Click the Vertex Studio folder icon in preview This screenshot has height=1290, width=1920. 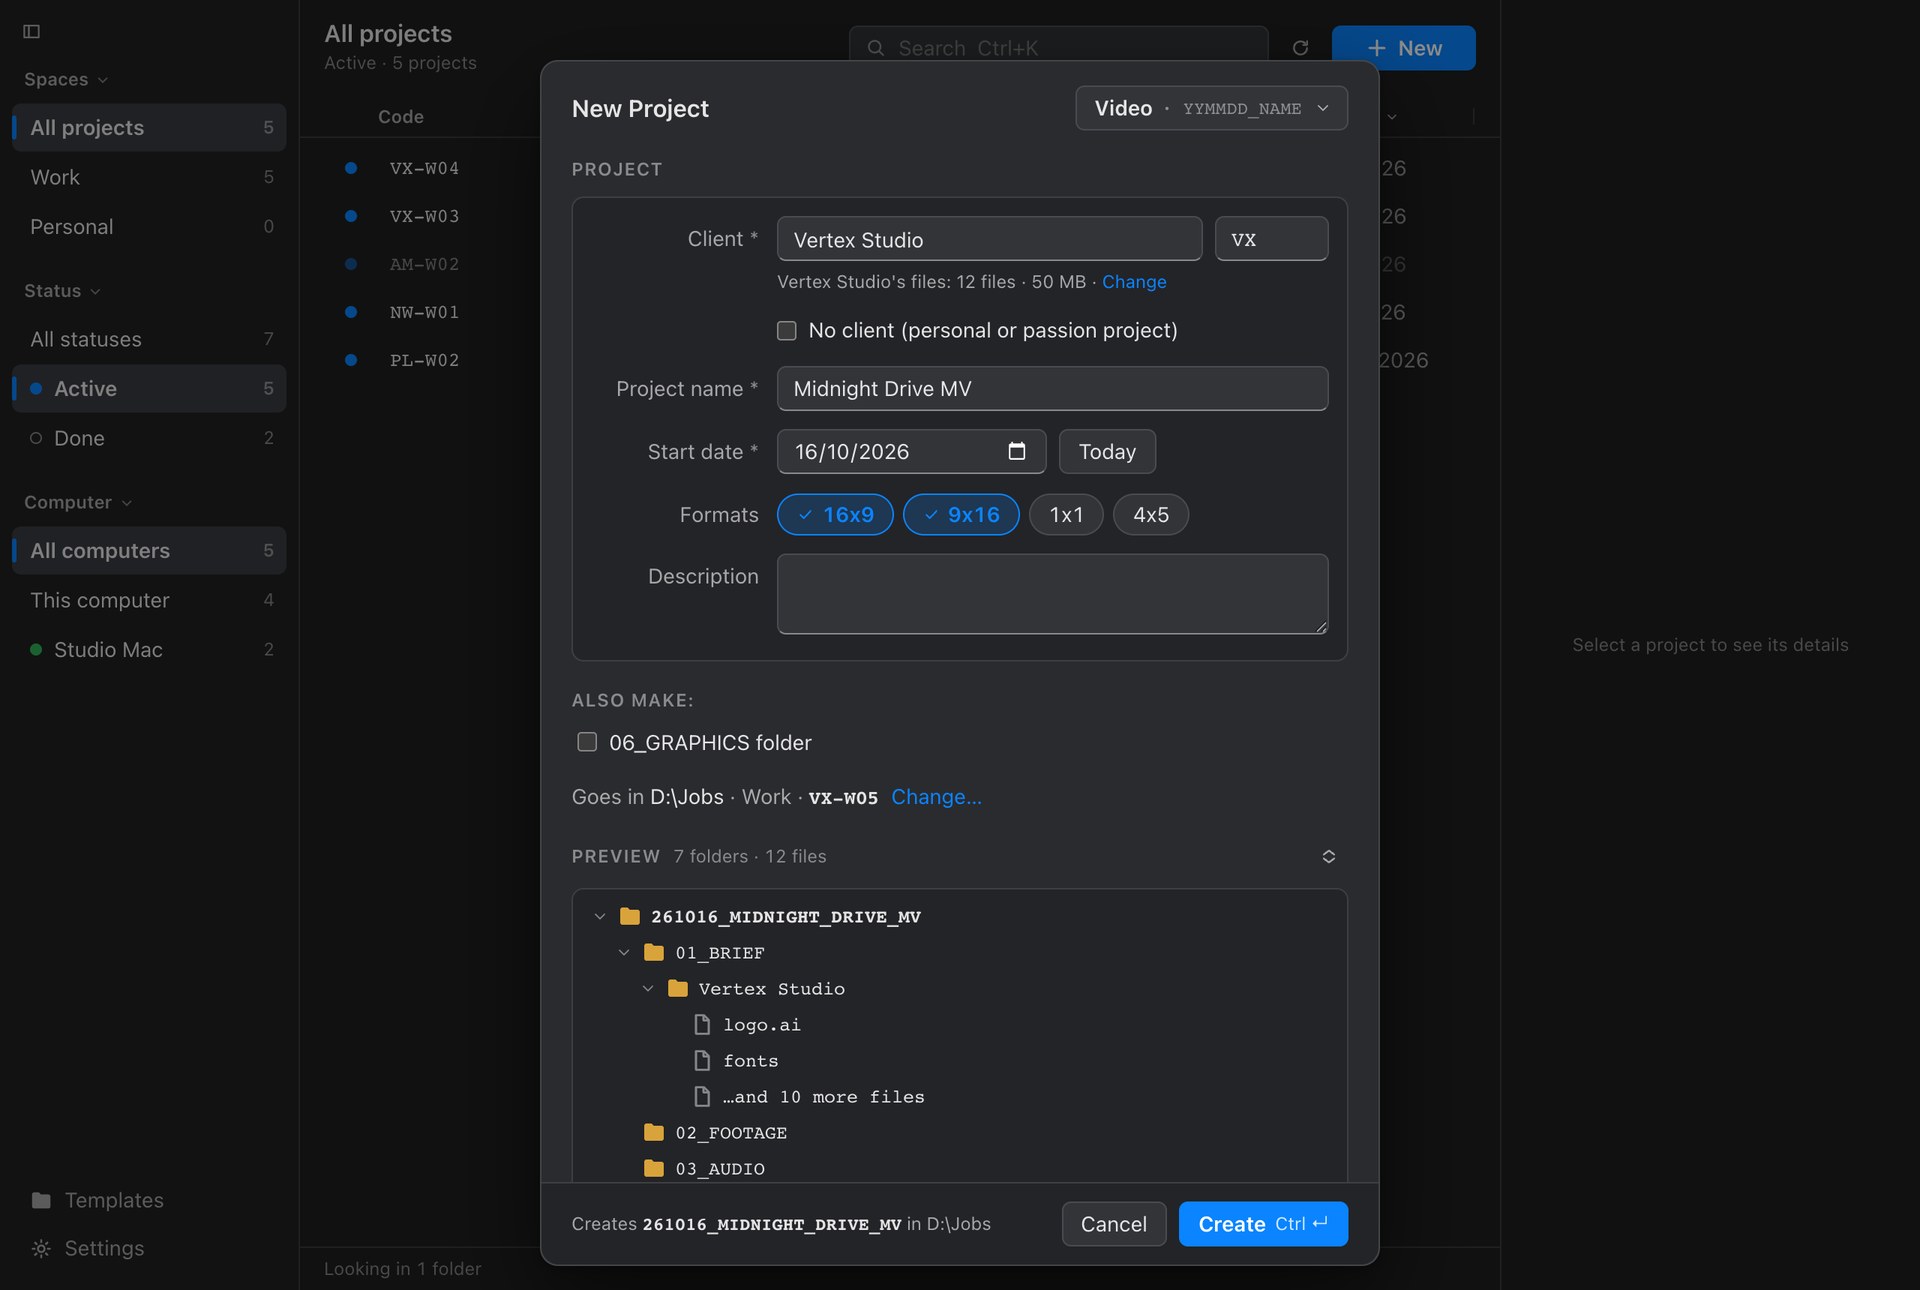(x=678, y=988)
